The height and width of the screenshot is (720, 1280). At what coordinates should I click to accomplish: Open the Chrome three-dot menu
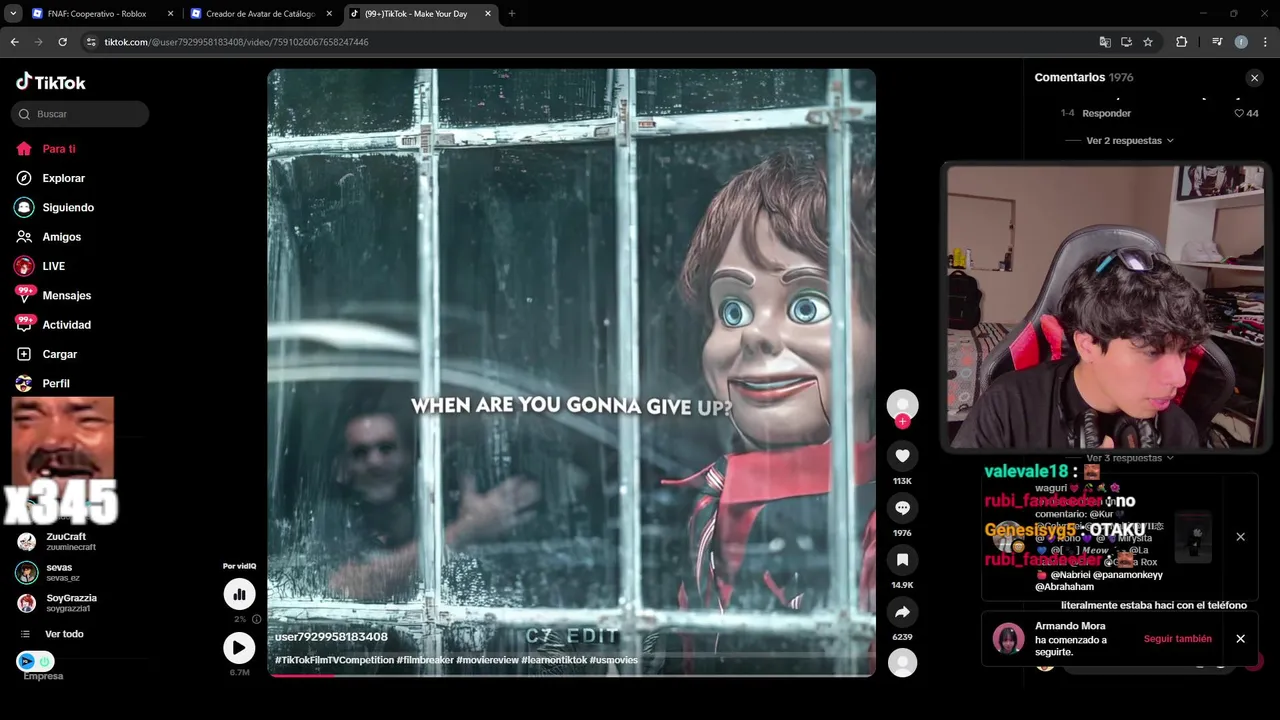tap(1265, 42)
